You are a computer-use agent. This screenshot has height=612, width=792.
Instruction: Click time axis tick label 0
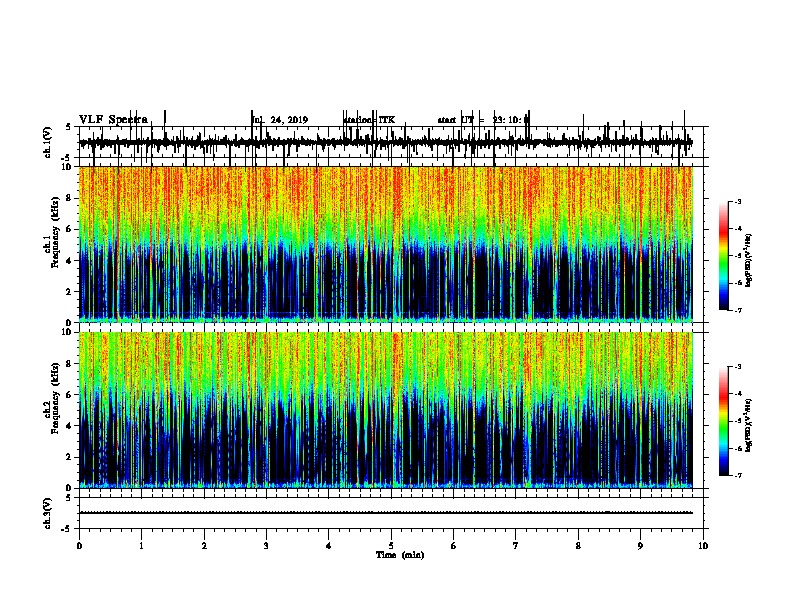79,546
